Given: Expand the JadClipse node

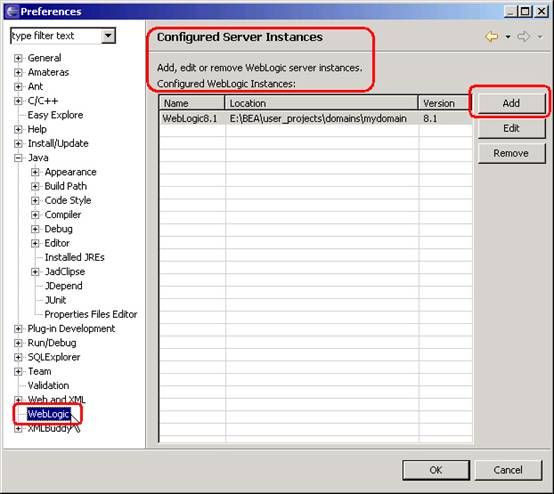Looking at the screenshot, I should coord(35,272).
